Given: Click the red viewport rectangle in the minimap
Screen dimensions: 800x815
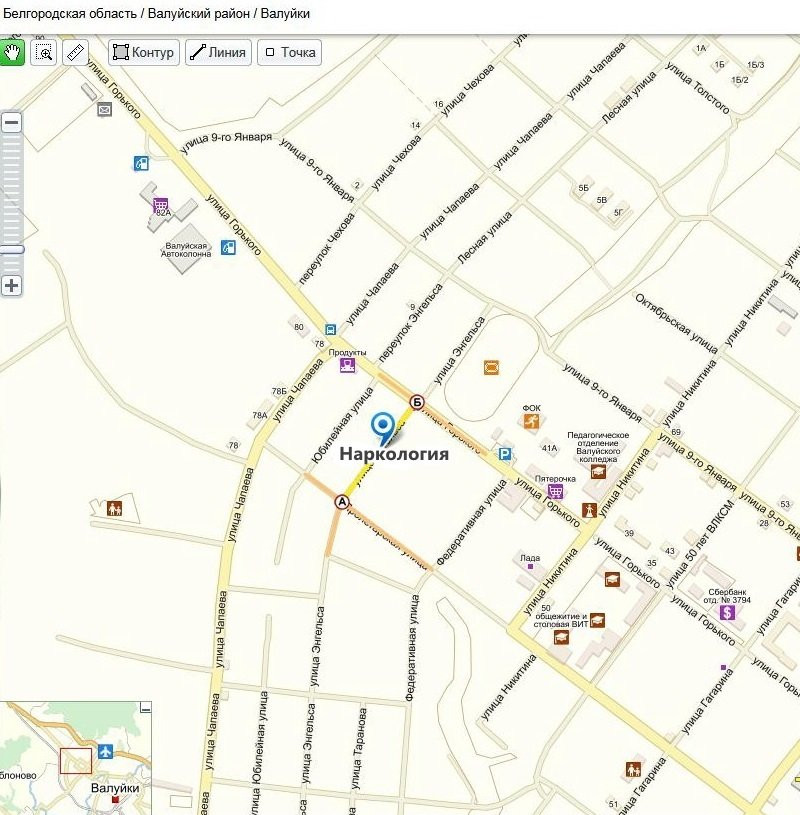Looking at the screenshot, I should (x=76, y=761).
